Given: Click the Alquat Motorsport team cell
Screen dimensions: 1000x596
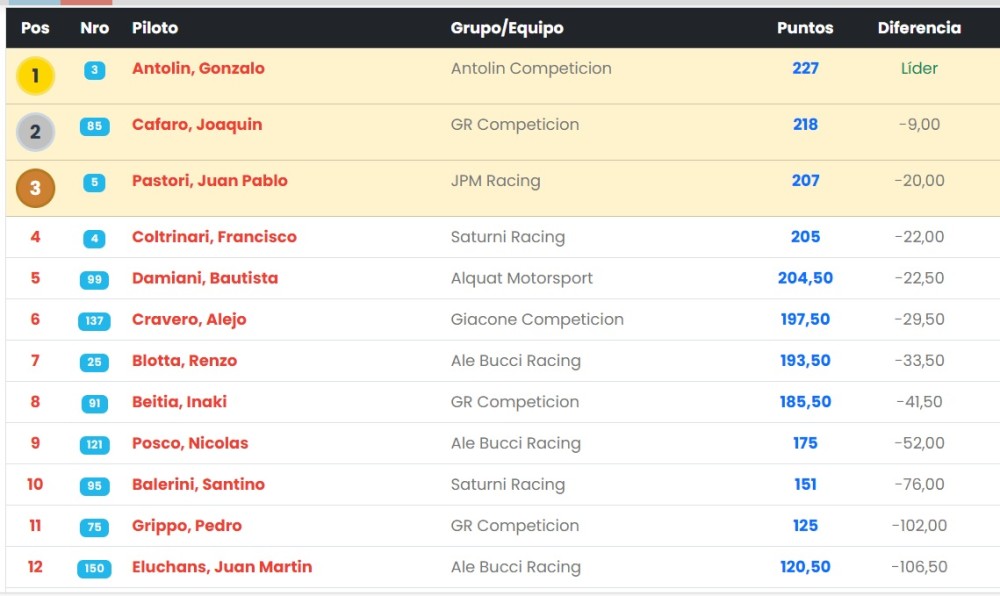Looking at the screenshot, I should pyautogui.click(x=522, y=278).
